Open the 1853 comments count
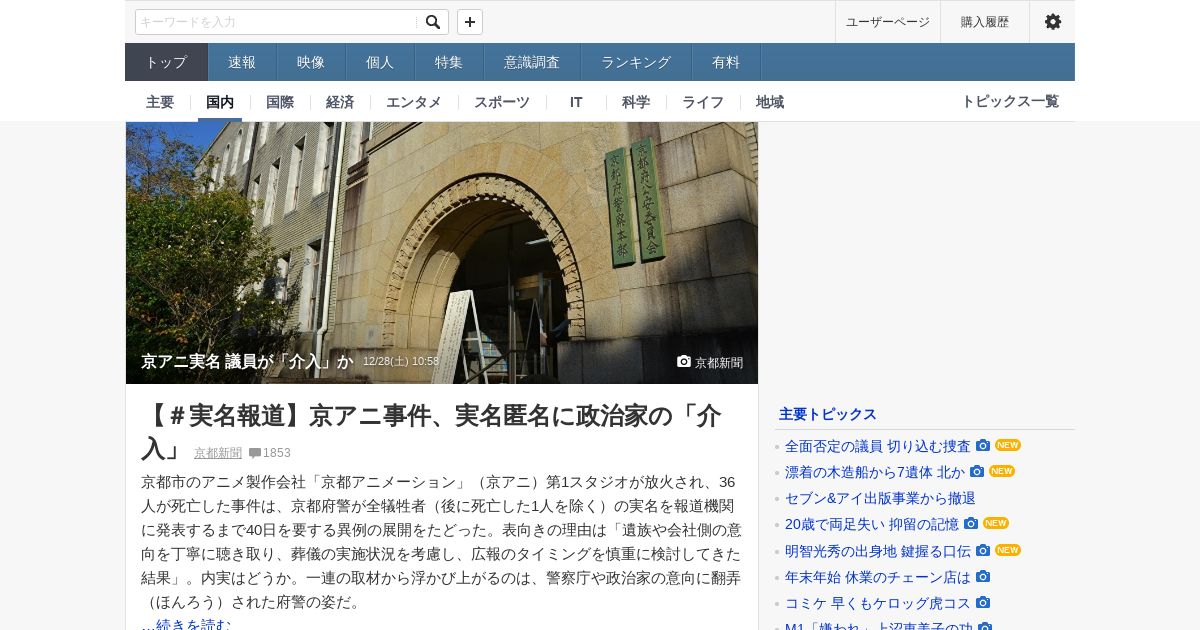Image resolution: width=1200 pixels, height=630 pixels. tap(277, 453)
